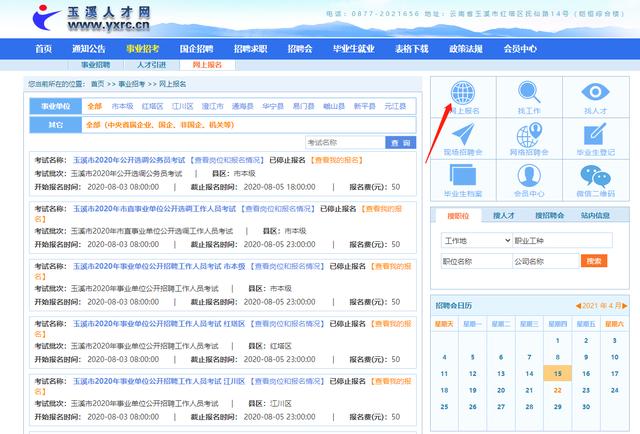640x434 pixels.
Task: Open the 表格下载 menu item
Action: pos(411,49)
